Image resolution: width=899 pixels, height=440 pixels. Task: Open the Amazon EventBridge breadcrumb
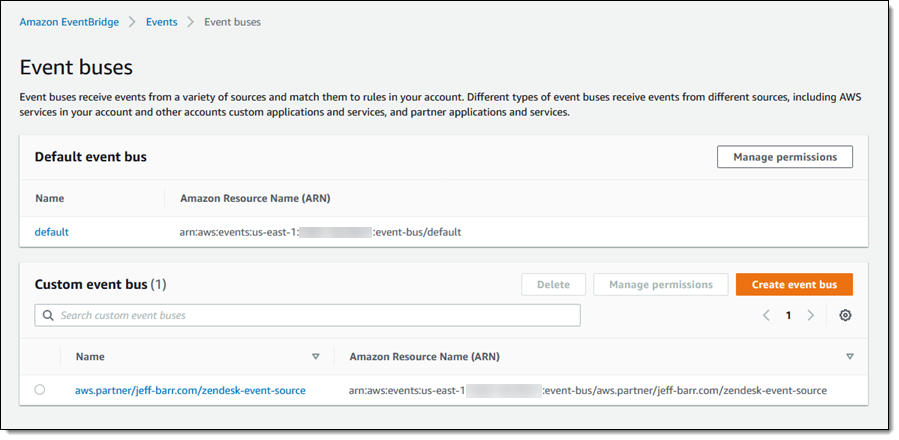(x=69, y=21)
